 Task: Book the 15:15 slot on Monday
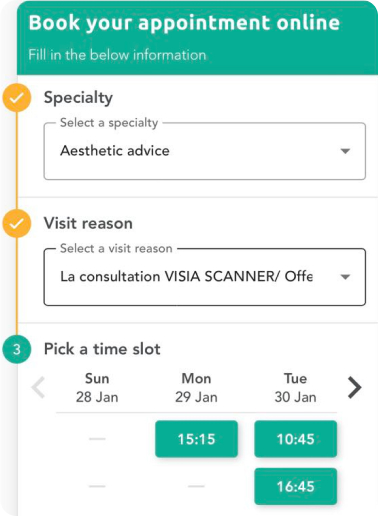(x=196, y=439)
